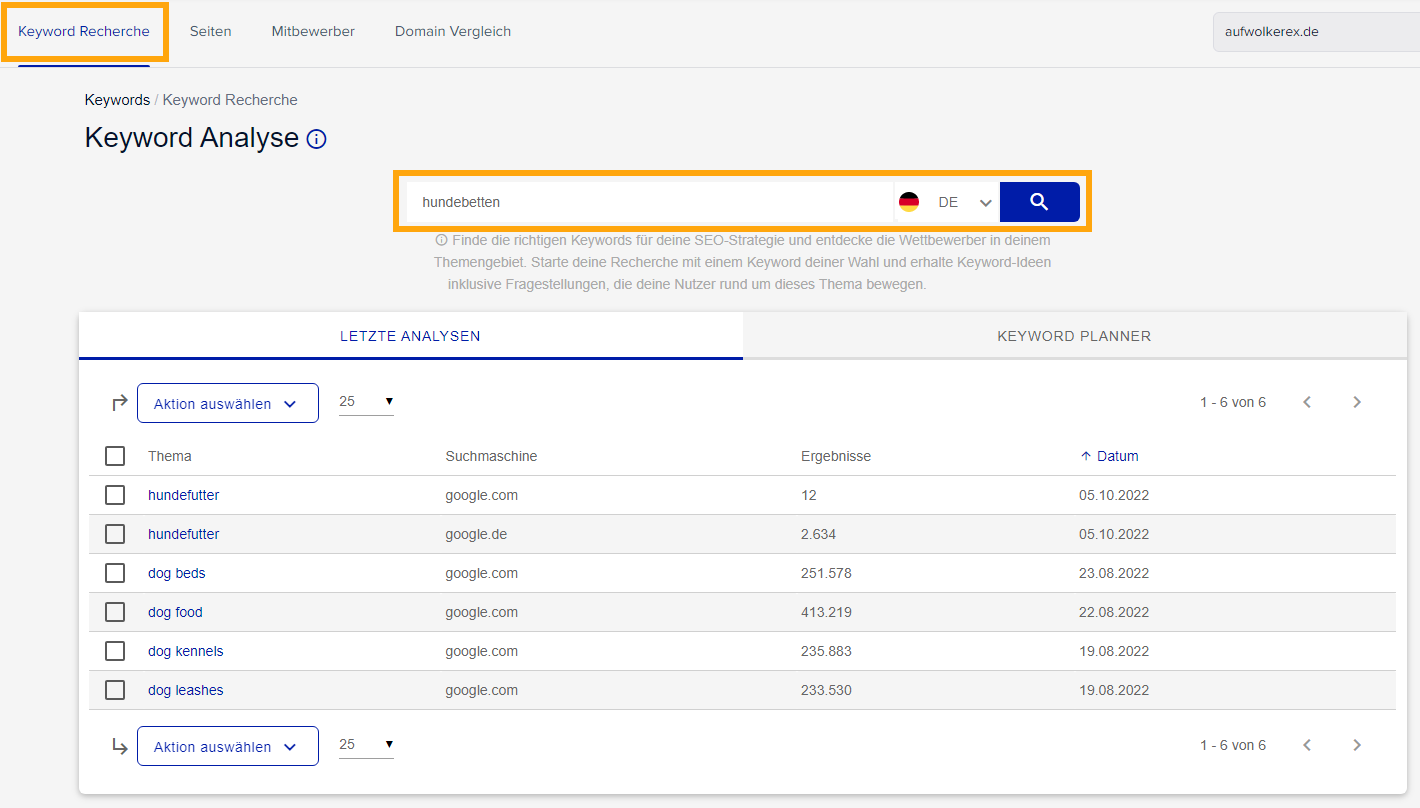Click the Suchmaschine column header
Viewport: 1420px width, 808px height.
(491, 456)
